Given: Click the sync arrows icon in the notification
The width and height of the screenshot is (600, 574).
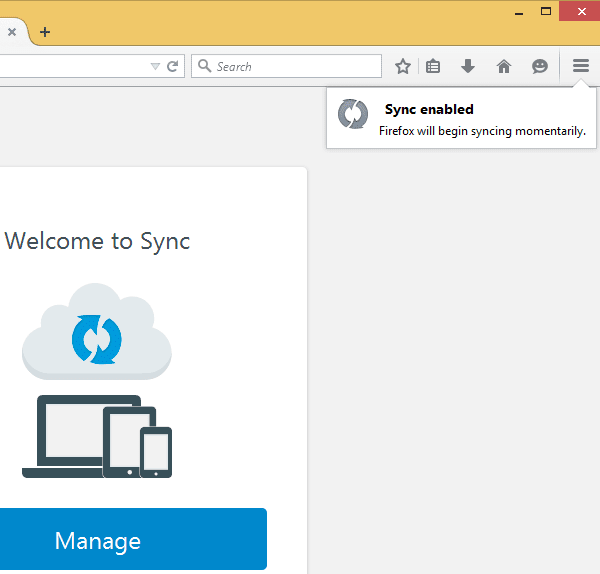Looking at the screenshot, I should (x=353, y=114).
